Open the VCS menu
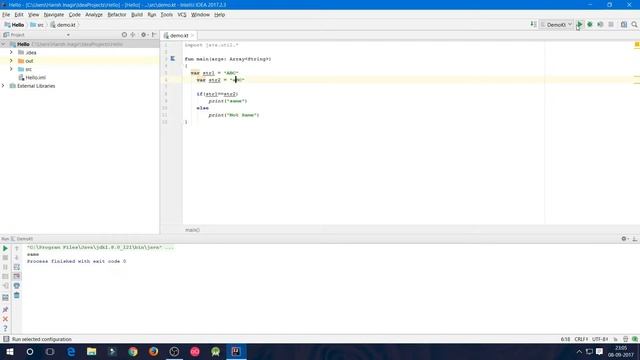640x360 pixels. (x=182, y=15)
